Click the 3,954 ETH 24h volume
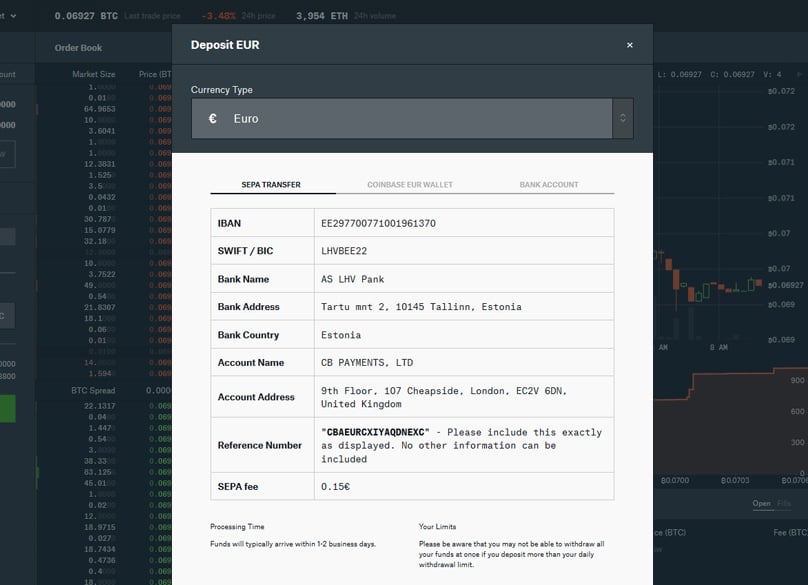The image size is (808, 585). click(x=322, y=16)
